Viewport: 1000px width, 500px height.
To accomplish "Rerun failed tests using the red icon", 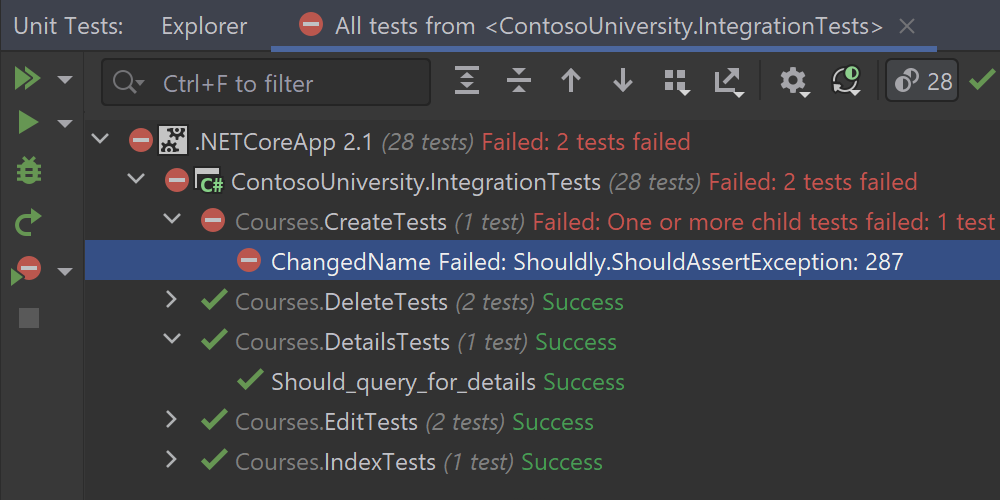I will pyautogui.click(x=28, y=270).
